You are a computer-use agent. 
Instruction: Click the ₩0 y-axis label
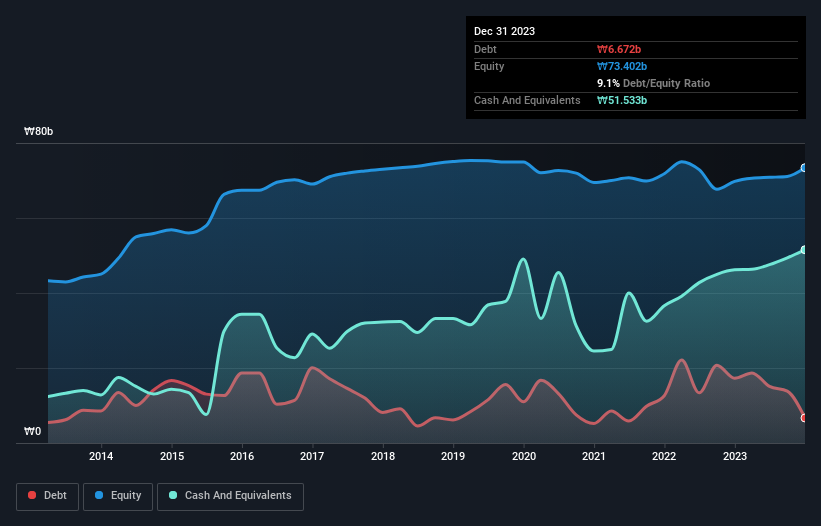point(32,431)
